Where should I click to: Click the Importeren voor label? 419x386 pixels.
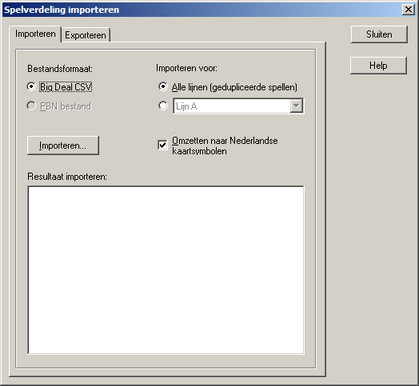pyautogui.click(x=187, y=68)
